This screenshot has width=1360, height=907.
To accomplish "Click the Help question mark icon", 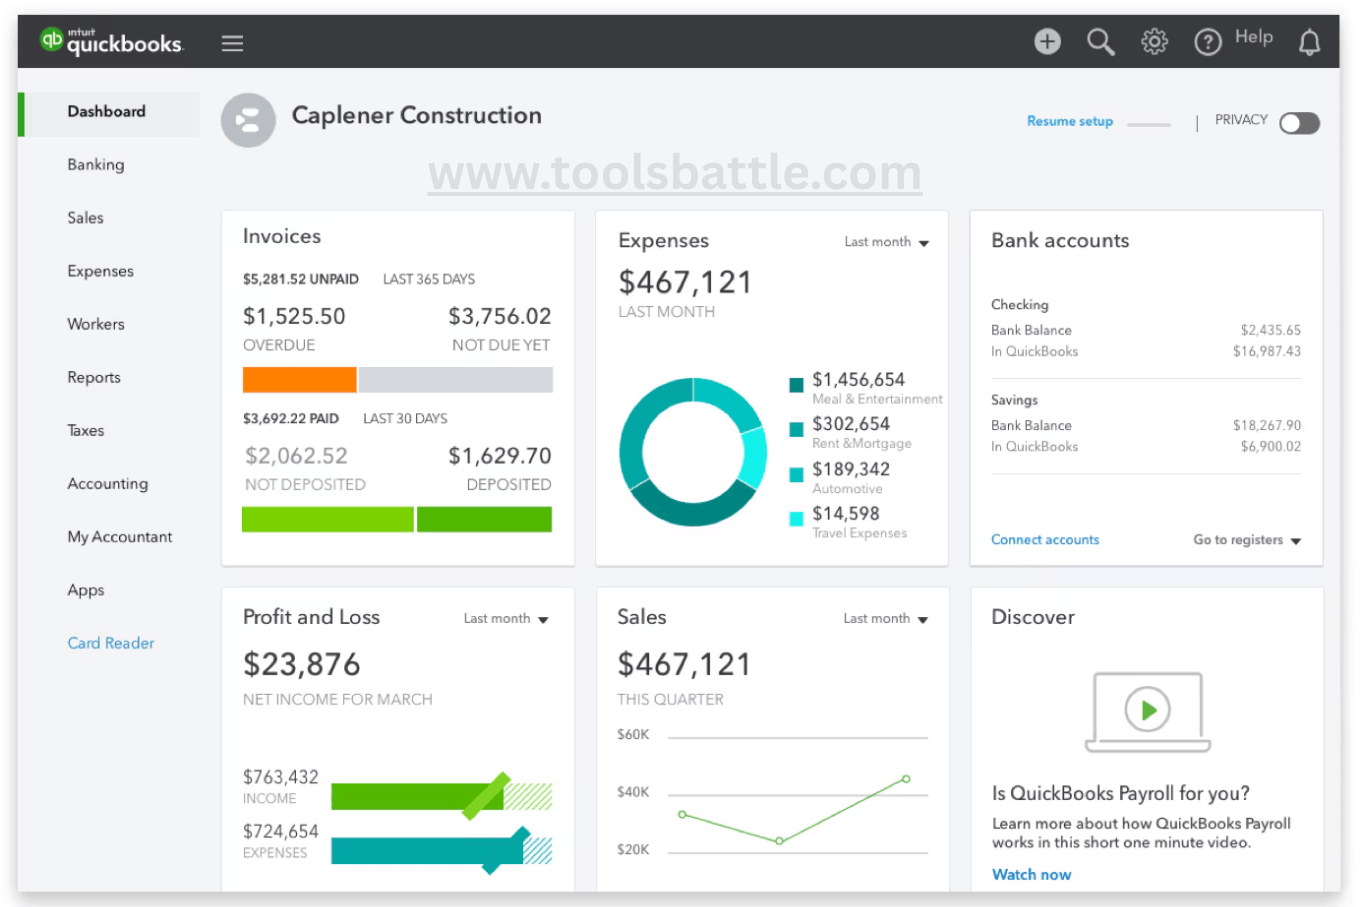I will pyautogui.click(x=1208, y=42).
